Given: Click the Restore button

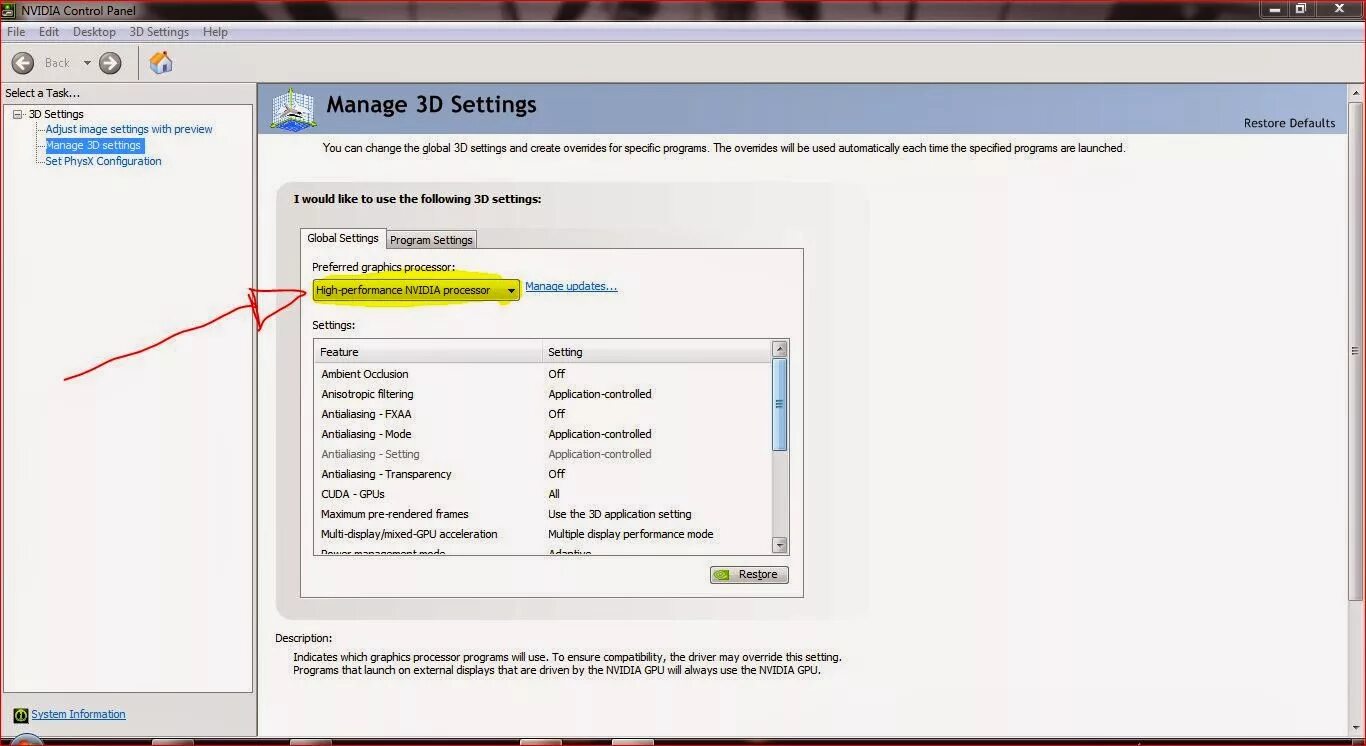Looking at the screenshot, I should pos(749,574).
